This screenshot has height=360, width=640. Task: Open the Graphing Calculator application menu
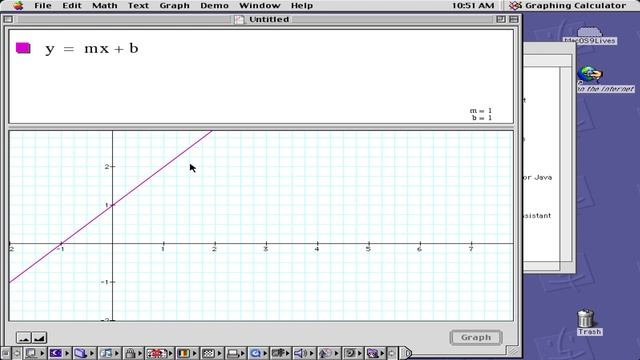click(x=568, y=5)
